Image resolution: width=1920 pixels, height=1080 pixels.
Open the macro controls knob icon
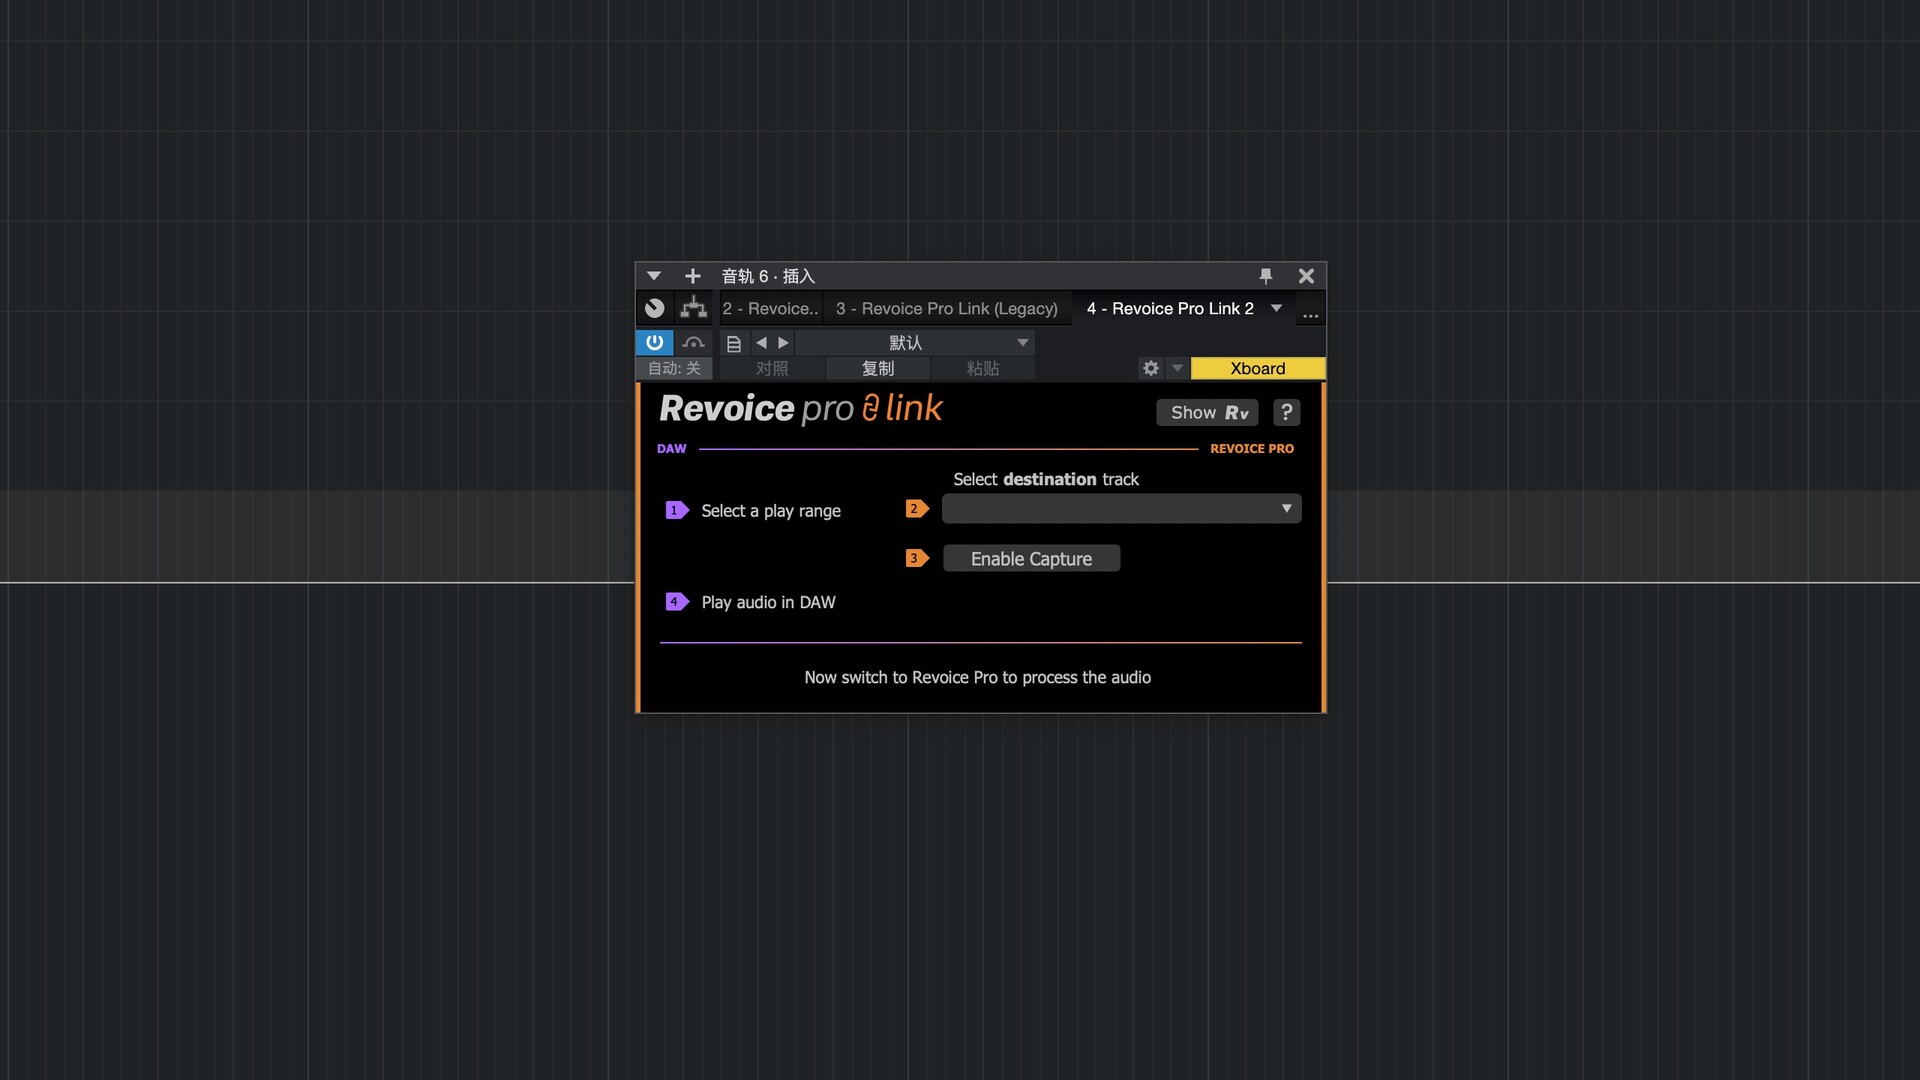[655, 308]
